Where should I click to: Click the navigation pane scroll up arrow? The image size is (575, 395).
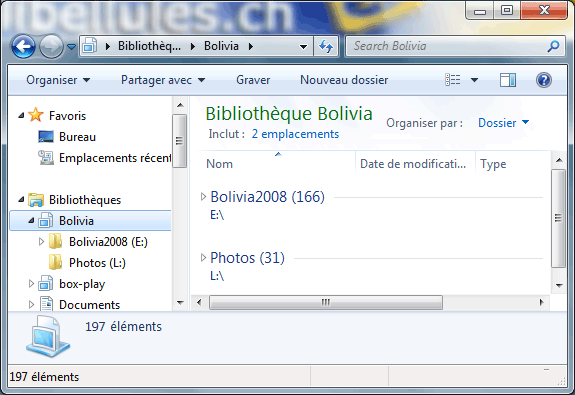180,106
